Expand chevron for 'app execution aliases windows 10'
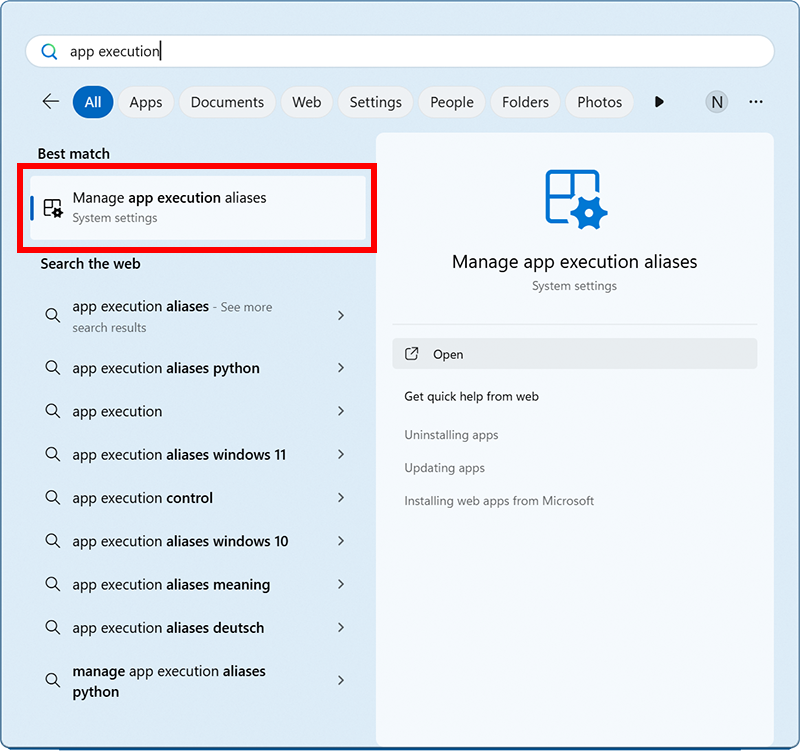 341,541
